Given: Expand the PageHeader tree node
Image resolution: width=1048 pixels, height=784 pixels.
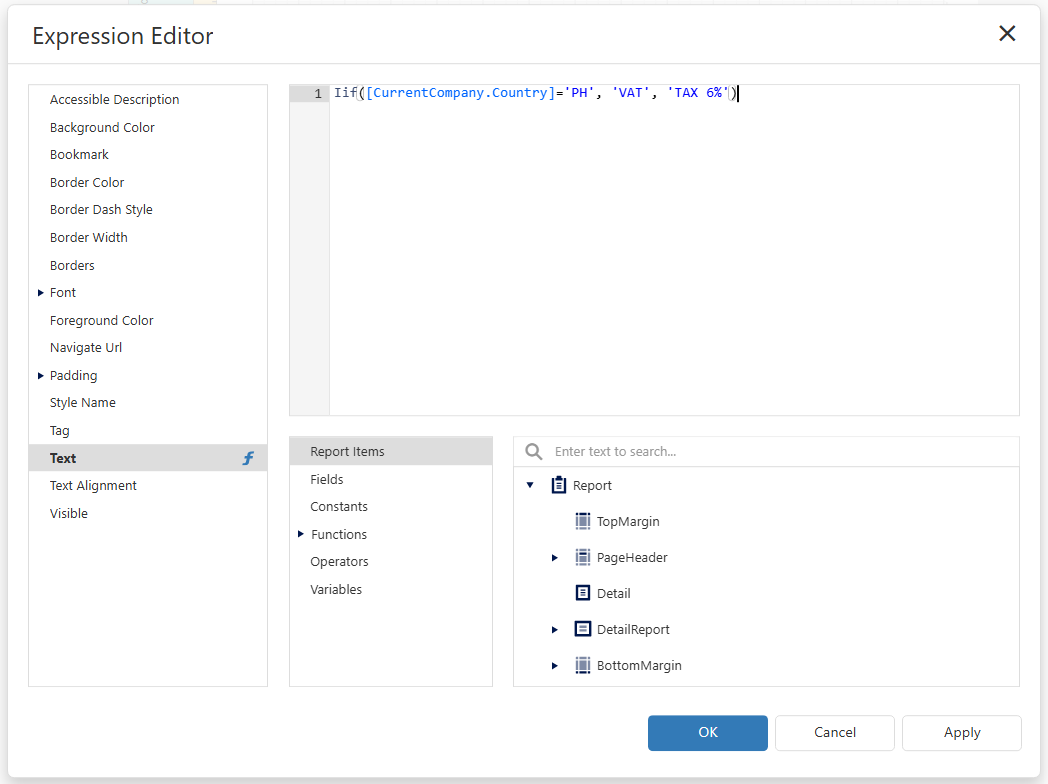Looking at the screenshot, I should coord(555,557).
